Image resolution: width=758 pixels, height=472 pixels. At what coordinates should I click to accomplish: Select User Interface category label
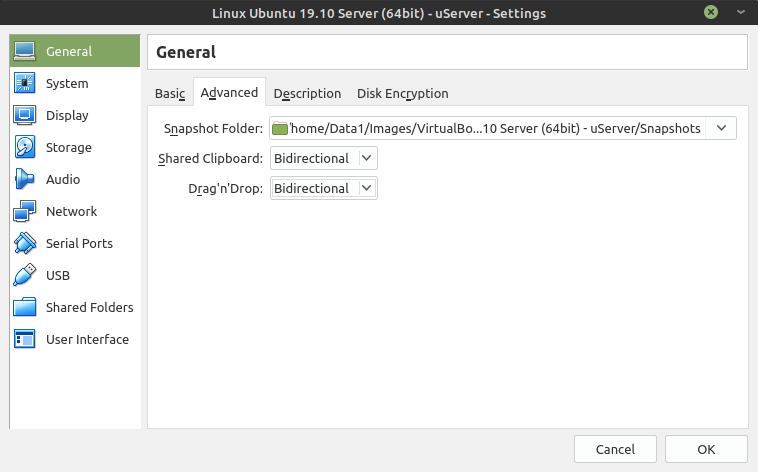click(x=87, y=339)
